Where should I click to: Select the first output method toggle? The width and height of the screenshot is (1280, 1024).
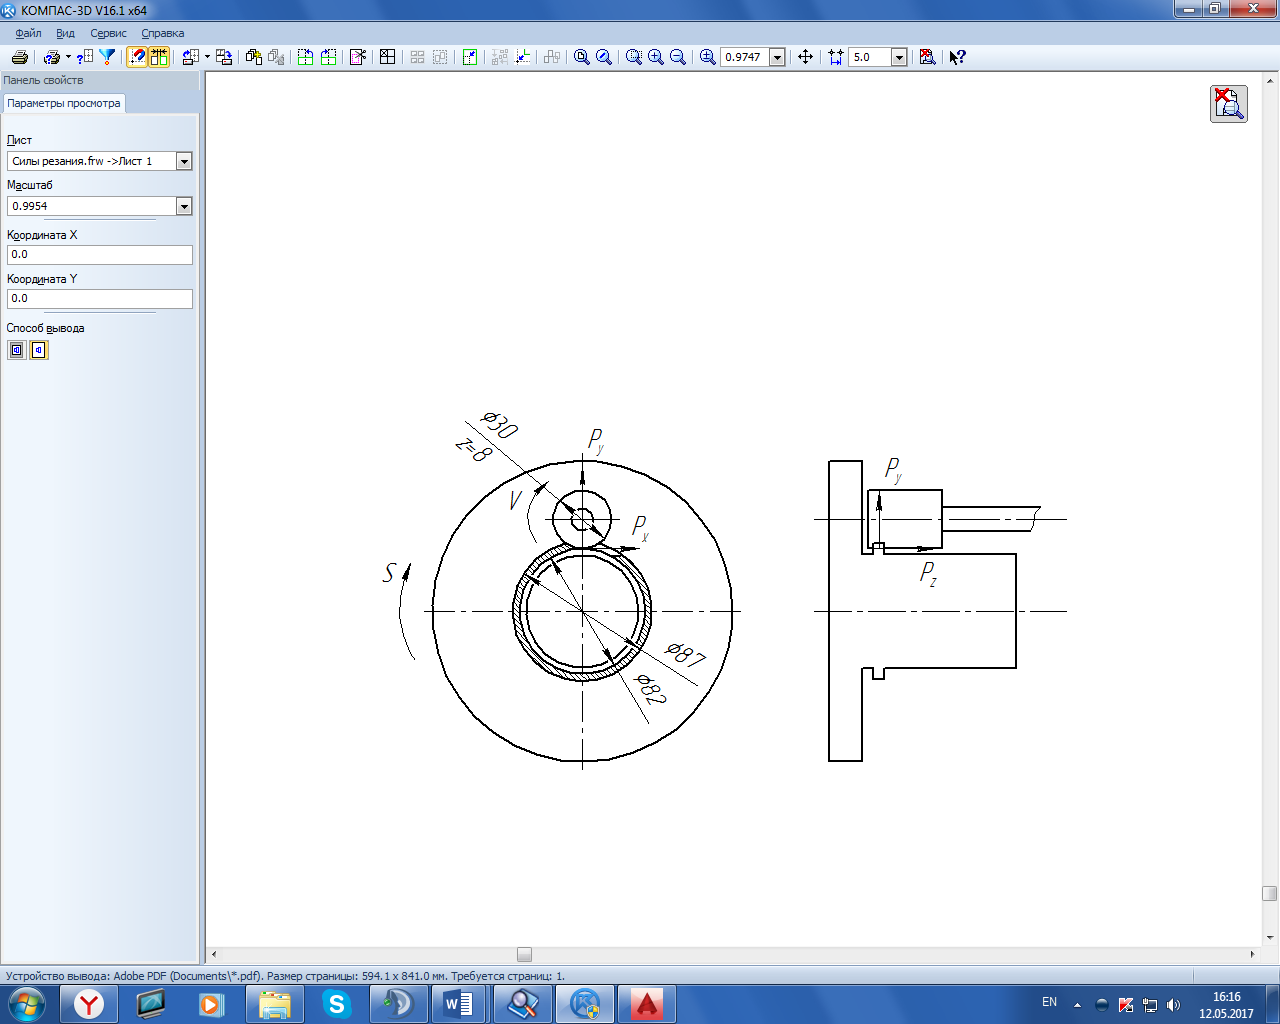click(17, 350)
